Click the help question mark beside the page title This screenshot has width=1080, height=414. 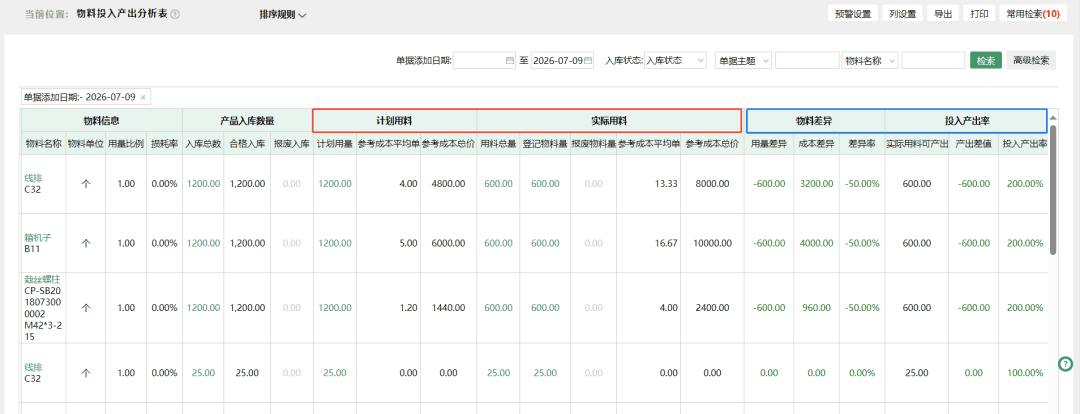pyautogui.click(x=175, y=14)
